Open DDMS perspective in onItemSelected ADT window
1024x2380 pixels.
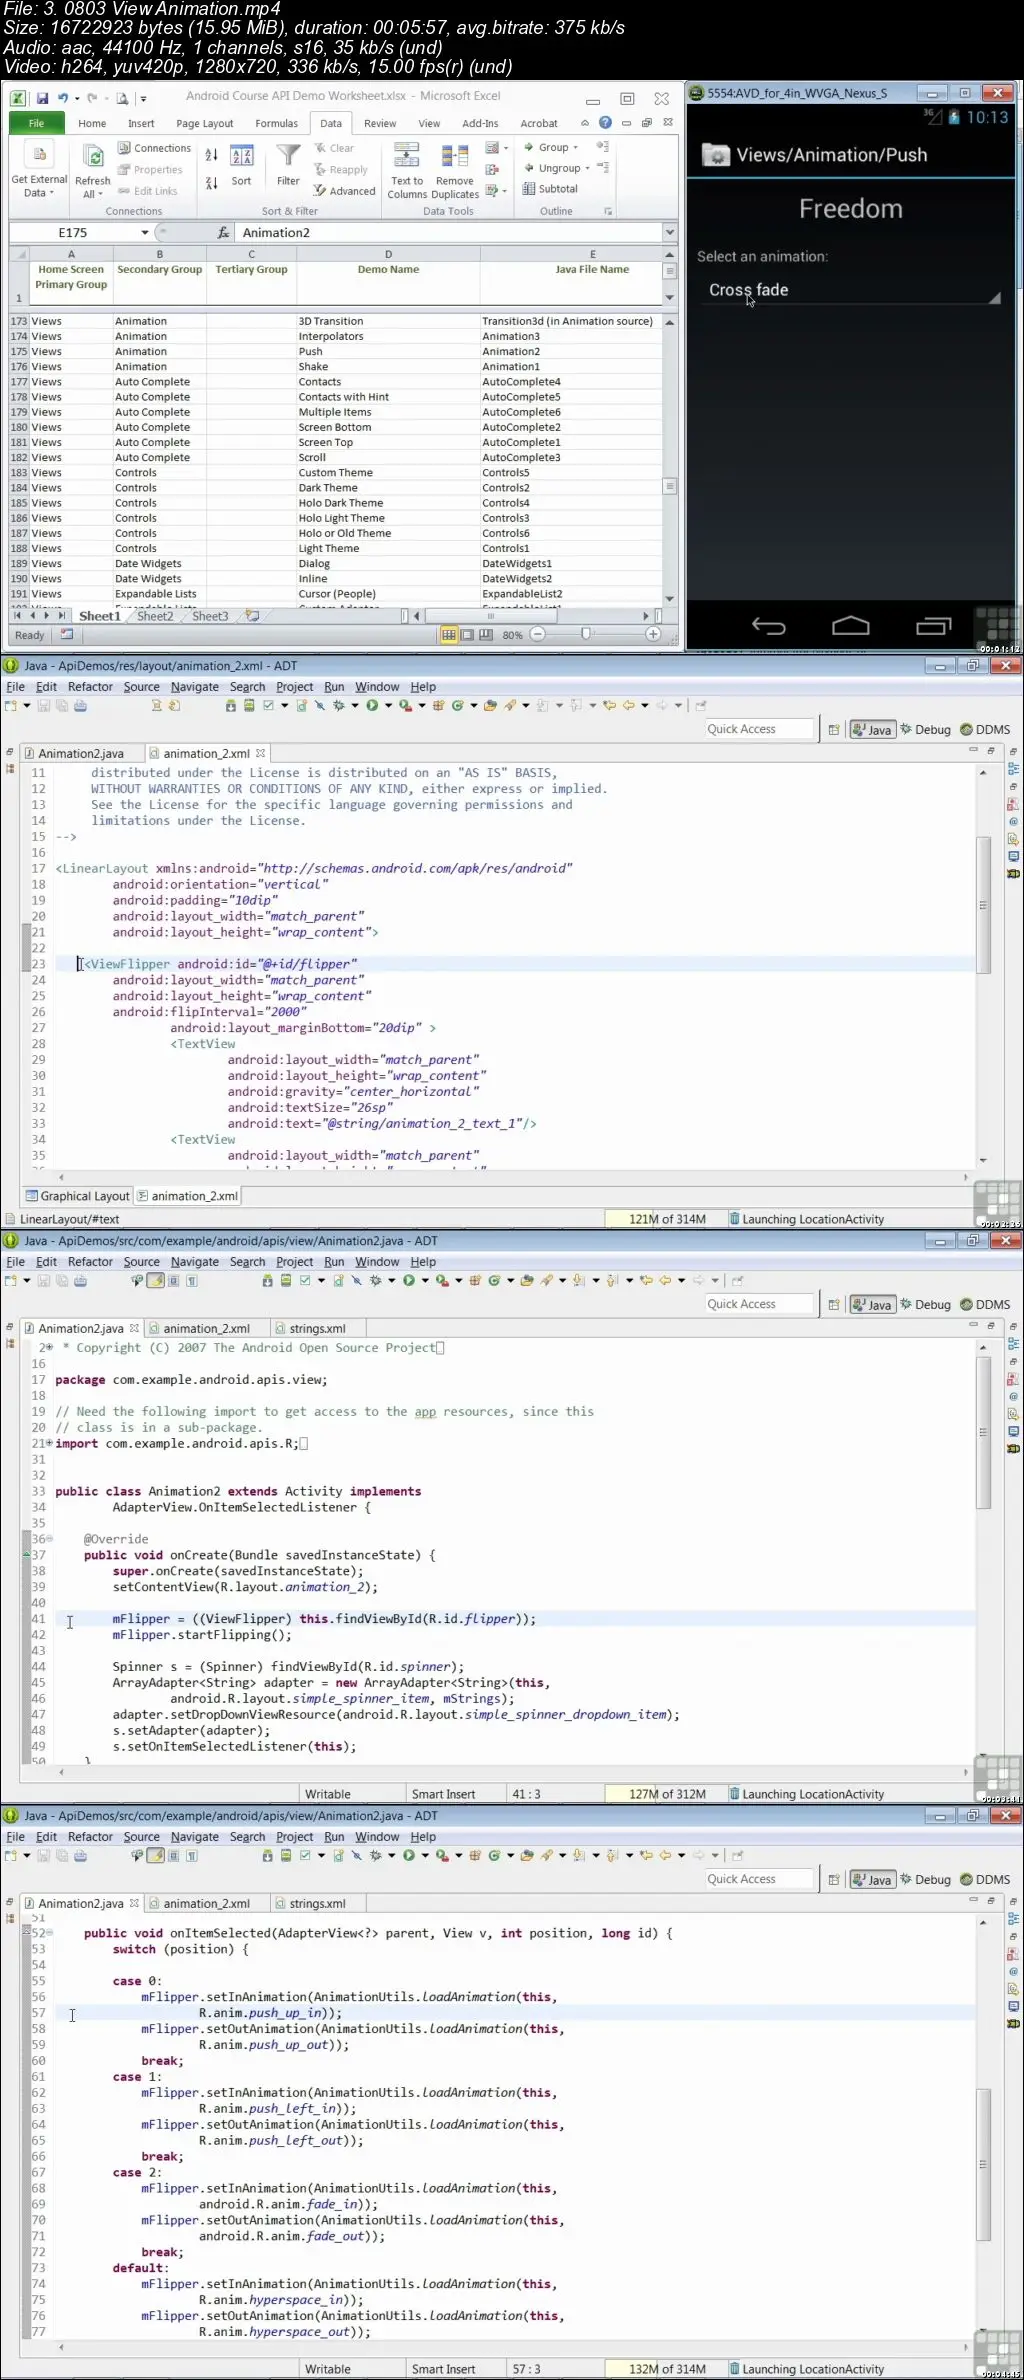[x=984, y=1880]
